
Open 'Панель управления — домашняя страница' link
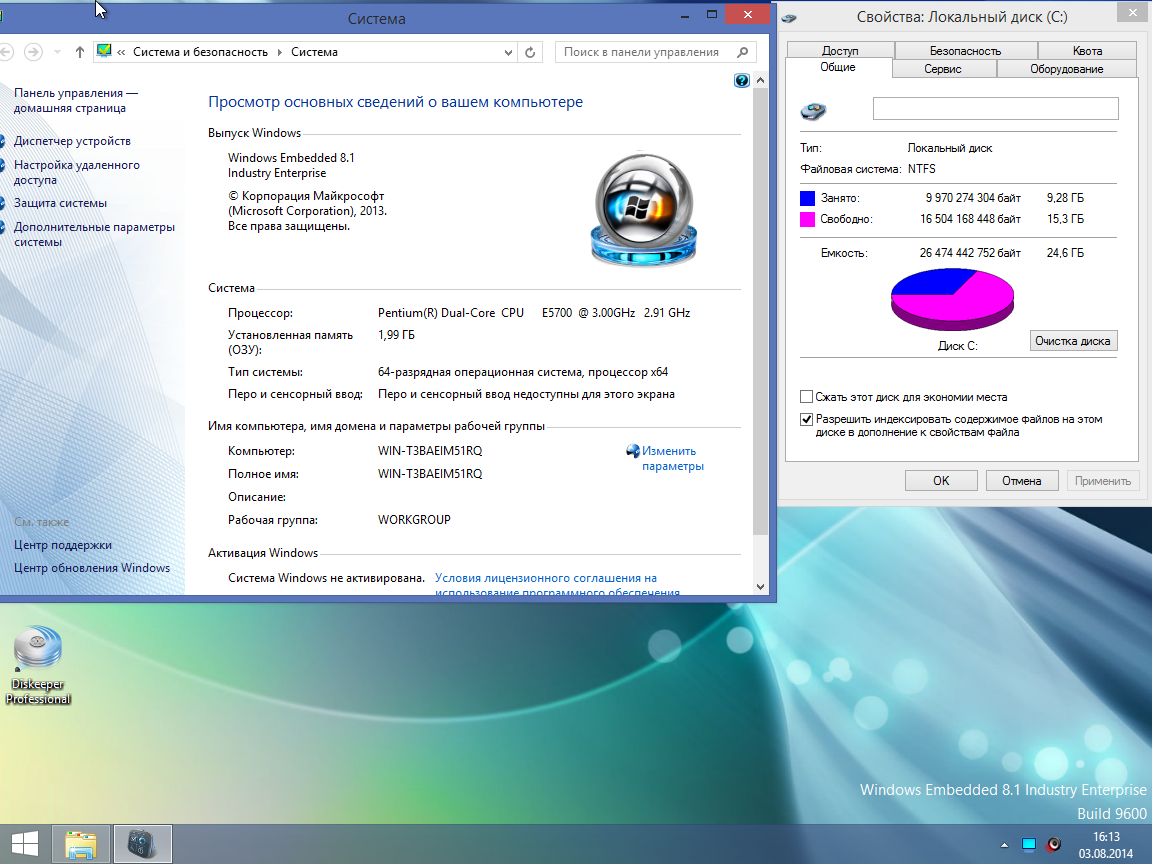[x=76, y=101]
